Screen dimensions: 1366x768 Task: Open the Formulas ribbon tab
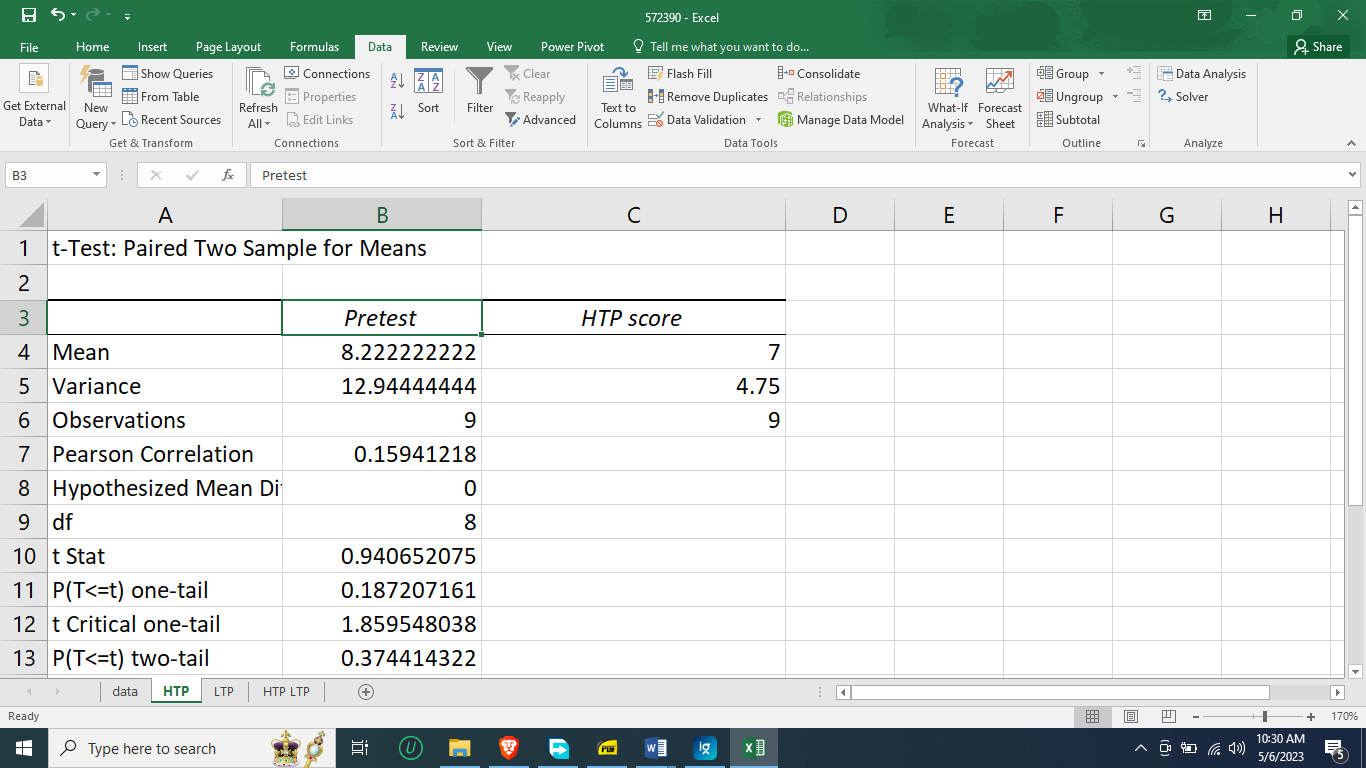(x=314, y=46)
